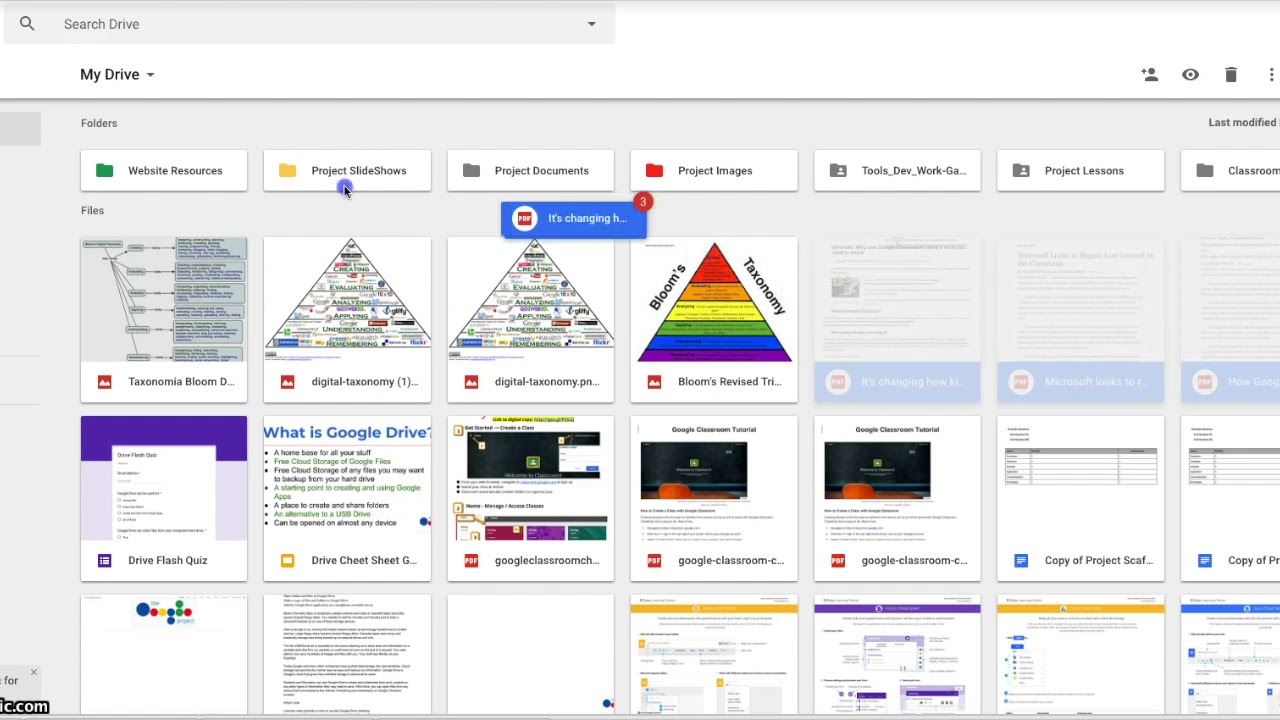Close the left sidebar notice with X

pyautogui.click(x=33, y=672)
